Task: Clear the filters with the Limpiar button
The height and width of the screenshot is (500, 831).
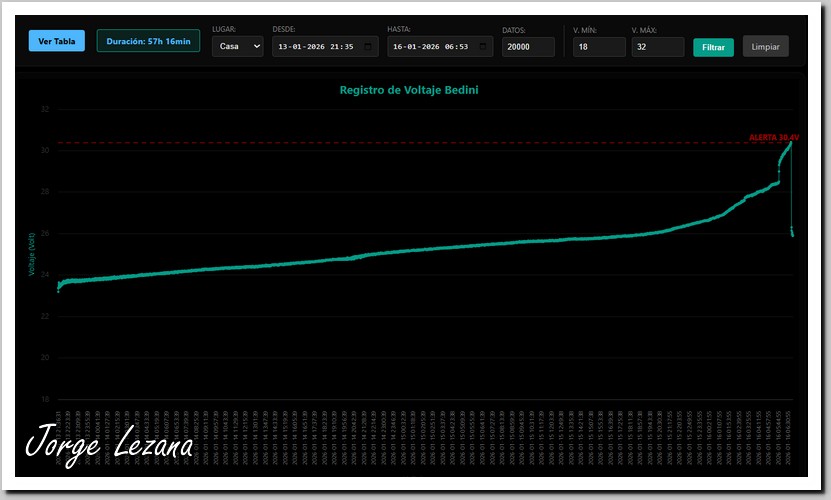Action: click(765, 47)
